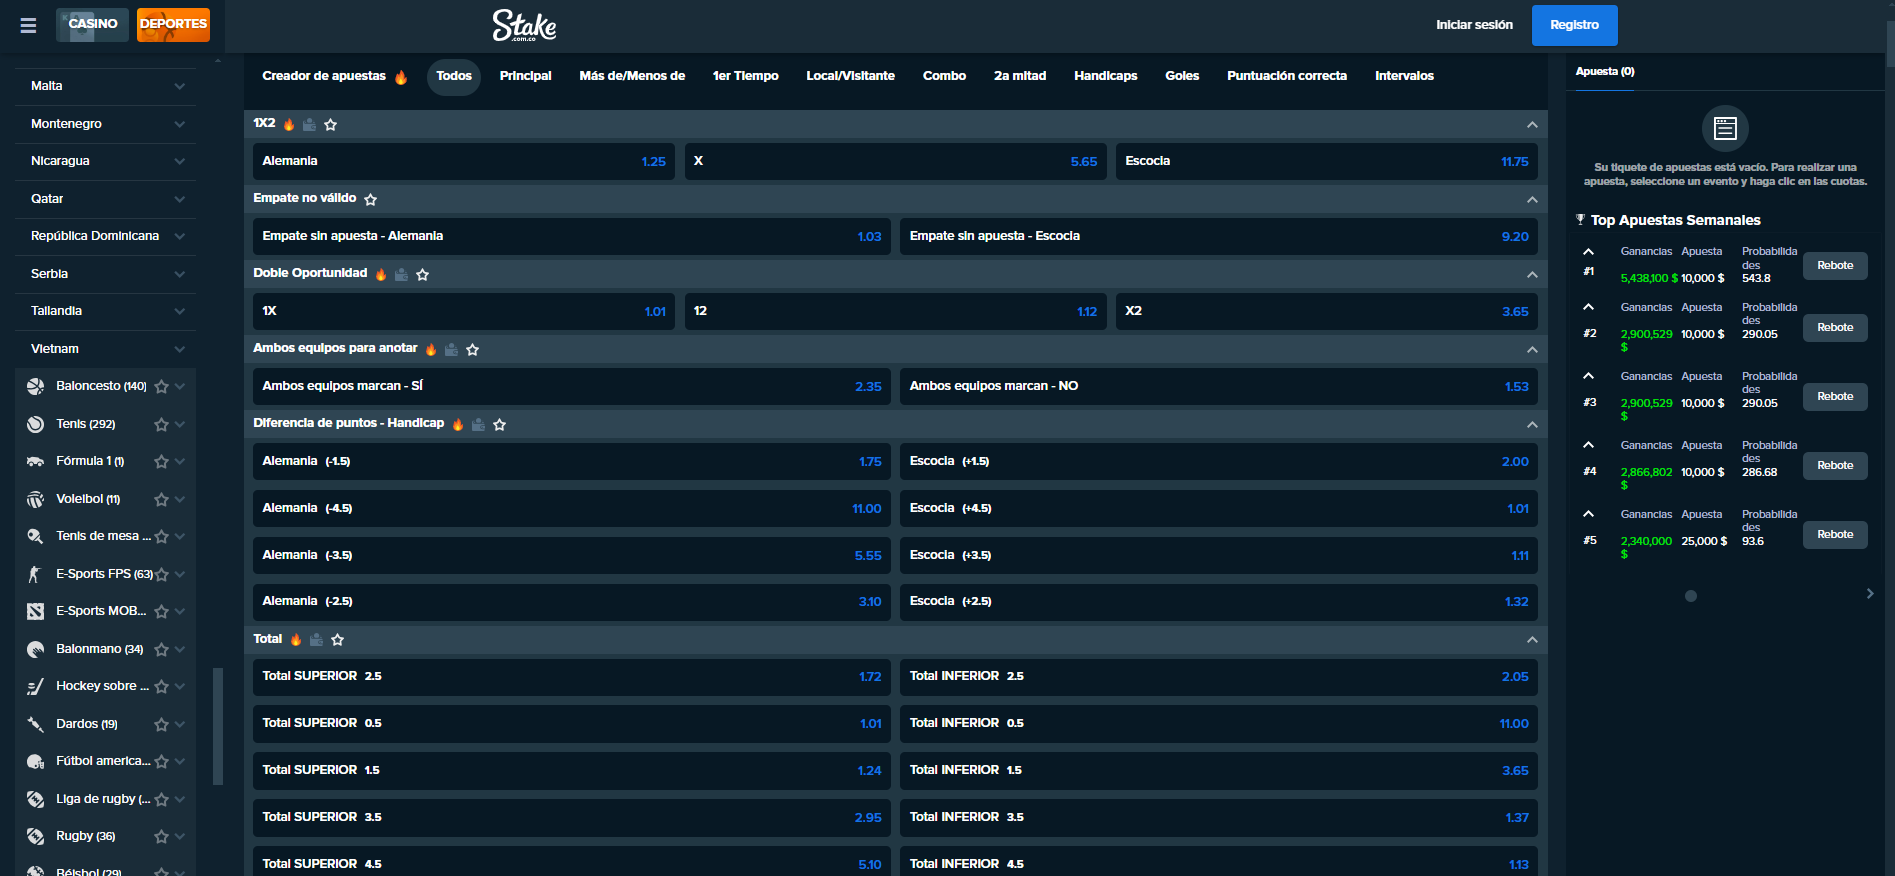The height and width of the screenshot is (876, 1895).
Task: Favorite the 1X2 market with the star
Action: coord(331,124)
